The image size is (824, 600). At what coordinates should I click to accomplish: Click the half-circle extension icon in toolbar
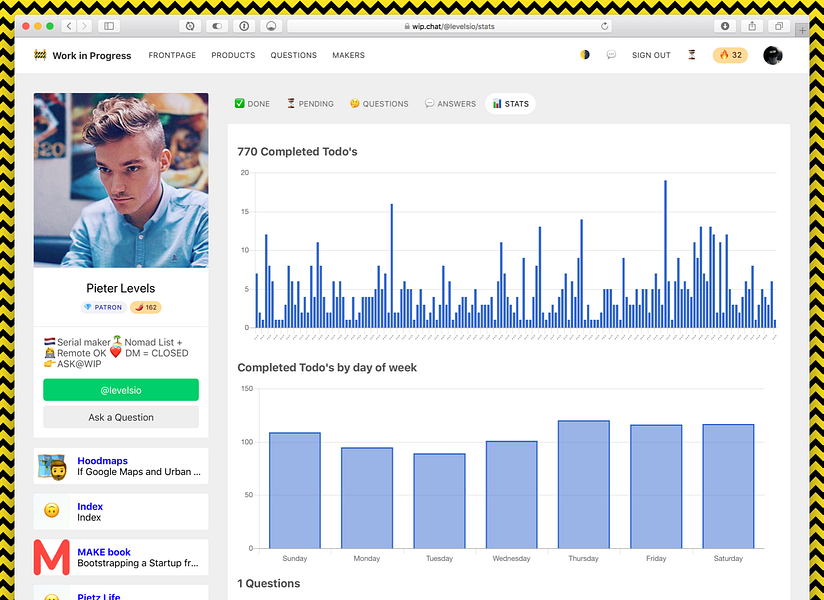point(271,26)
